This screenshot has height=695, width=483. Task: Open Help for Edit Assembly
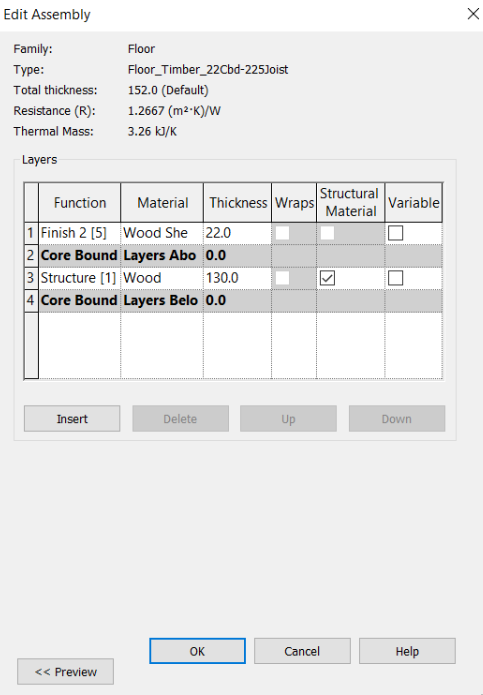tap(407, 651)
